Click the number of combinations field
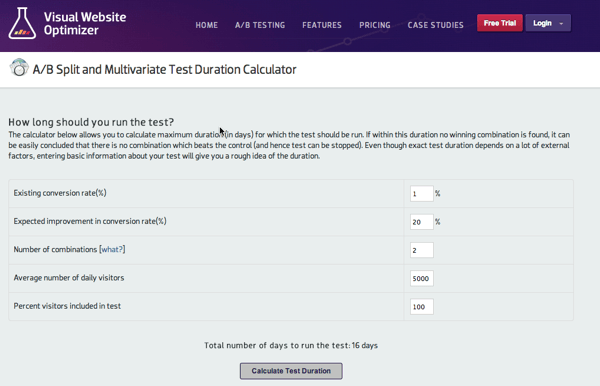This screenshot has width=600, height=386. [422, 250]
